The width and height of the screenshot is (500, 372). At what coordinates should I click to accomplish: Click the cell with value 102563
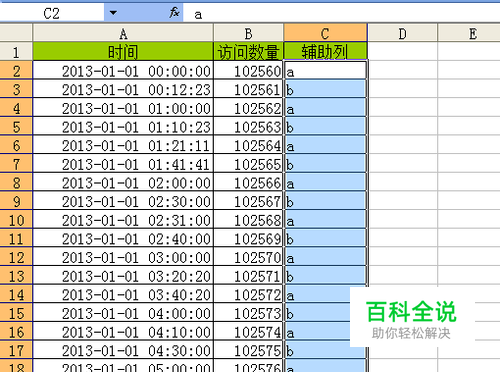[248, 126]
